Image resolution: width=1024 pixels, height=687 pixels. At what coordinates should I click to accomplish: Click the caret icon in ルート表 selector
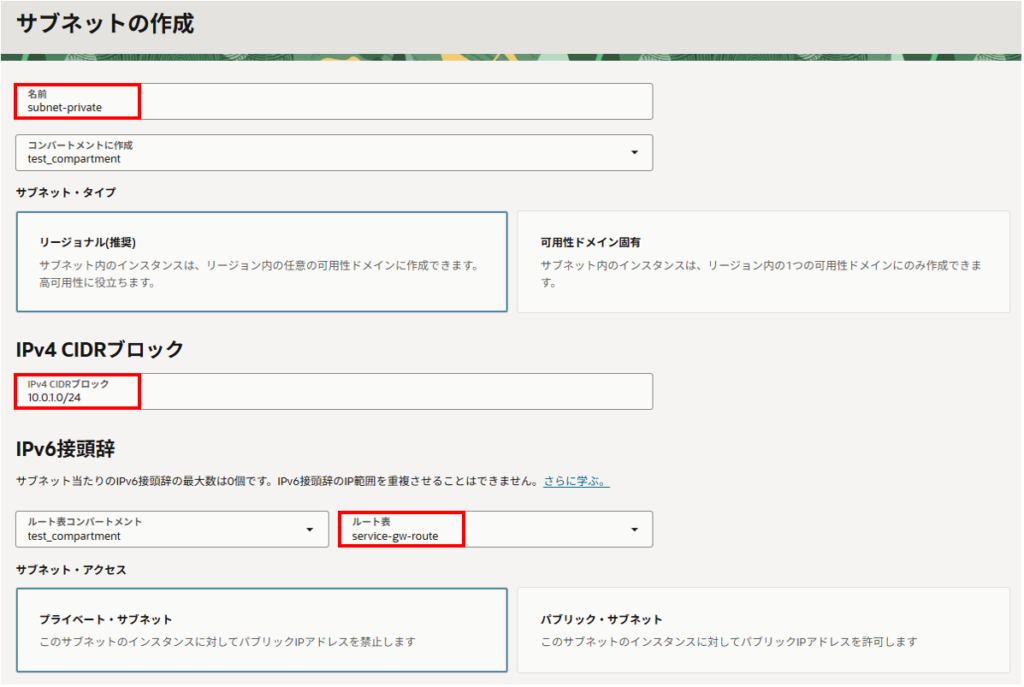click(634, 530)
